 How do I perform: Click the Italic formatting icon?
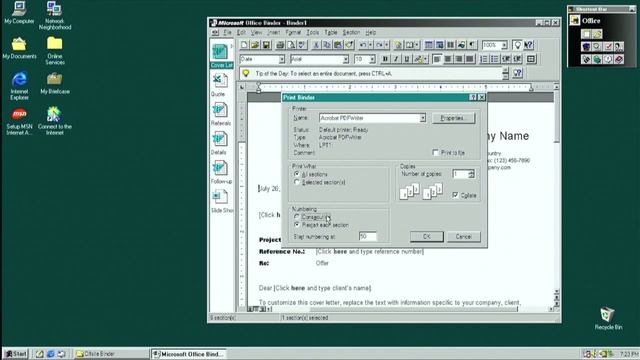tap(396, 59)
